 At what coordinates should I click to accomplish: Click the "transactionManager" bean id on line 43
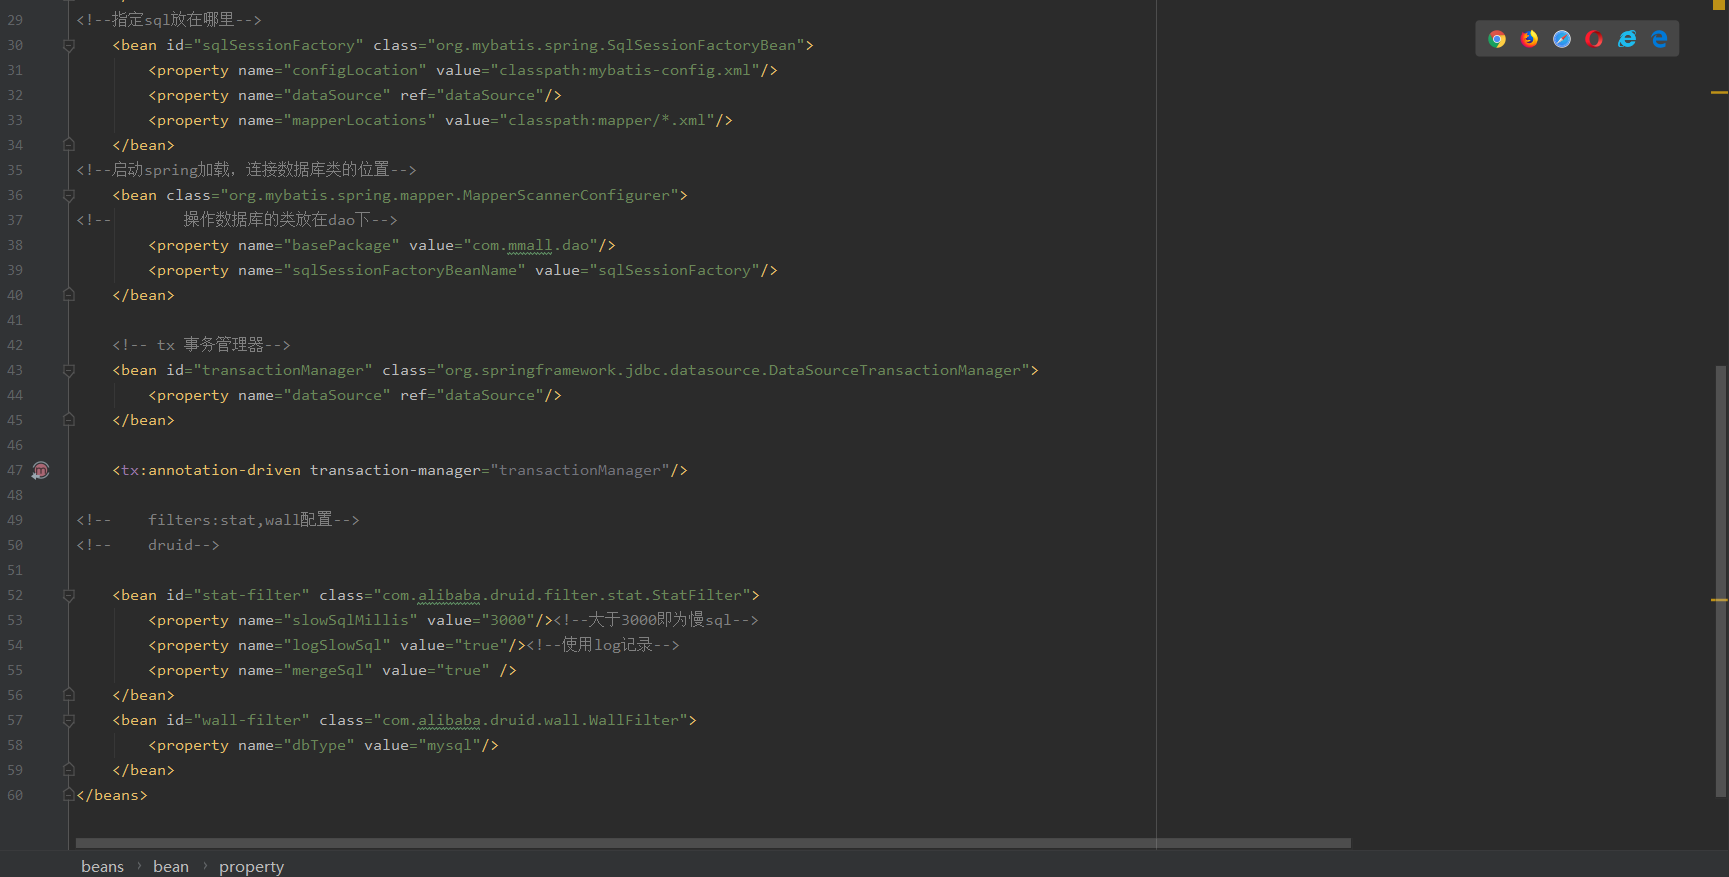283,370
